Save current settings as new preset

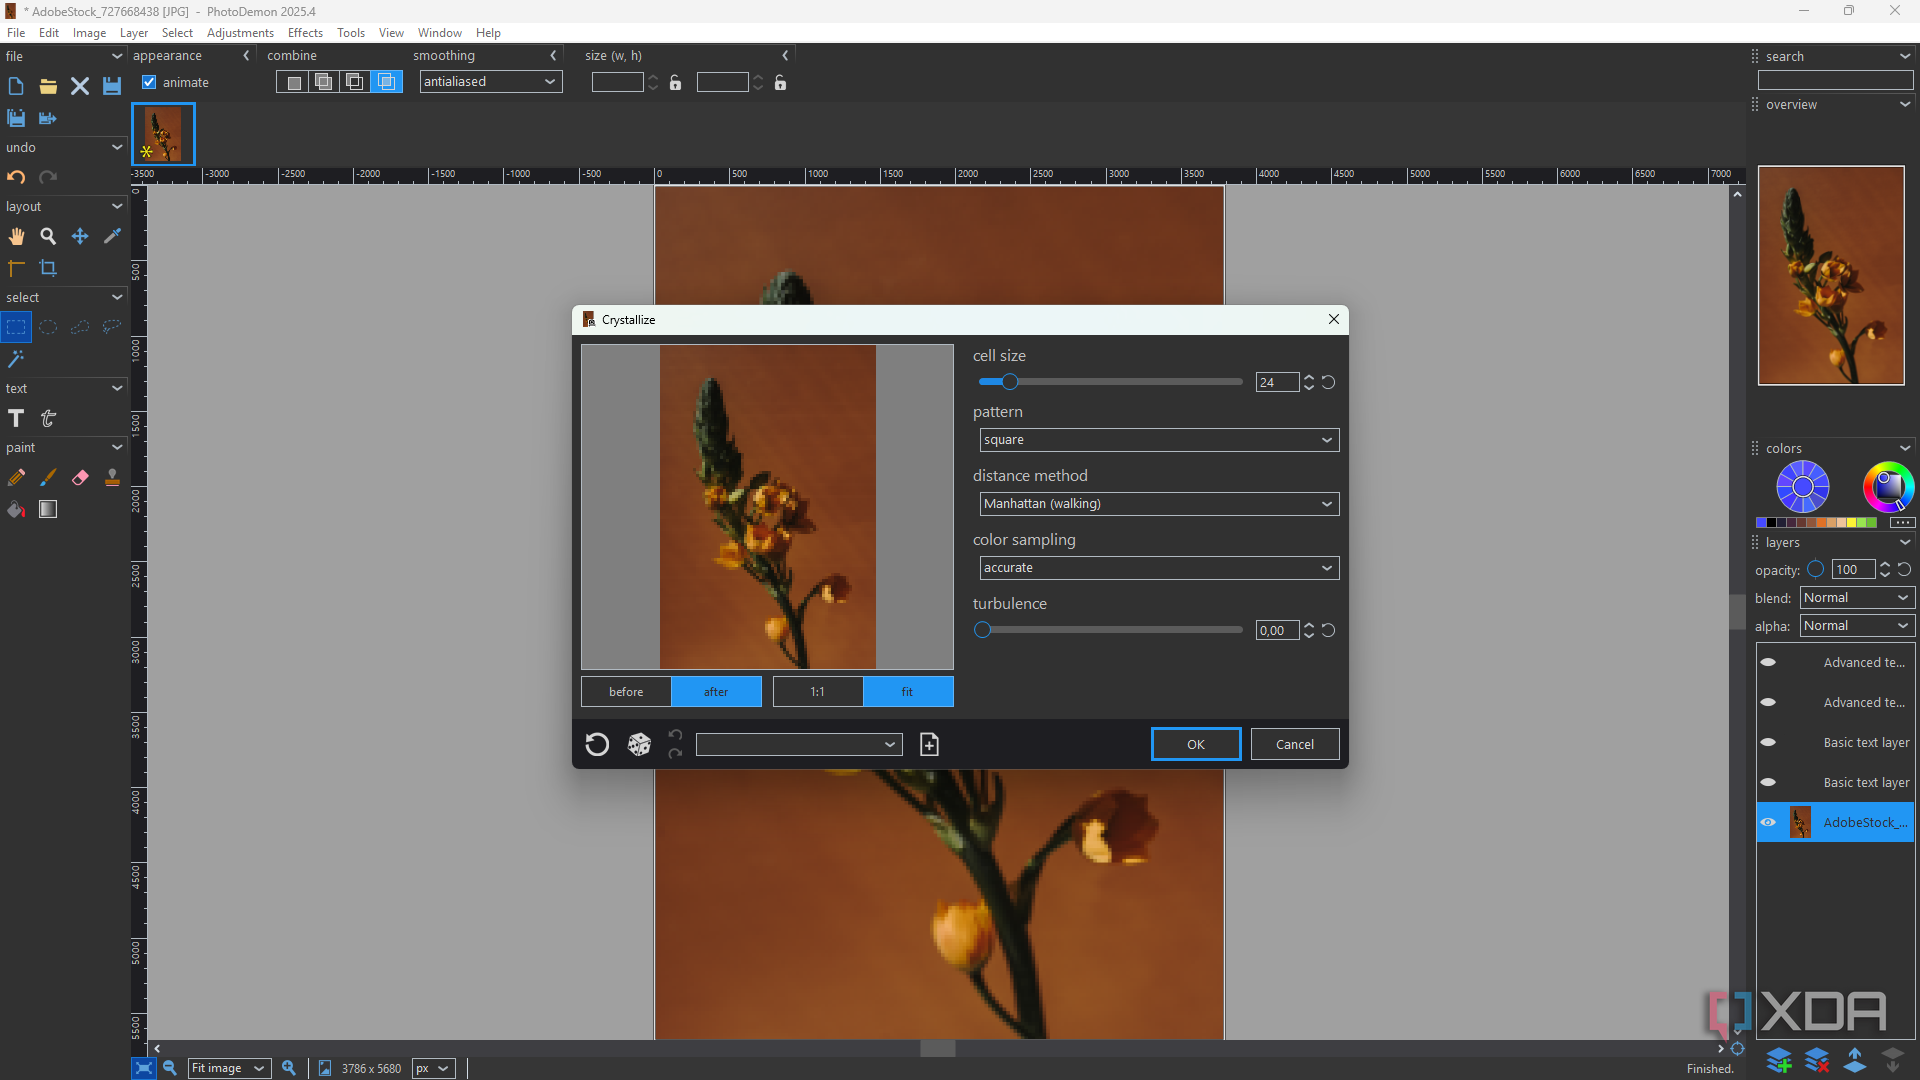[x=929, y=744]
